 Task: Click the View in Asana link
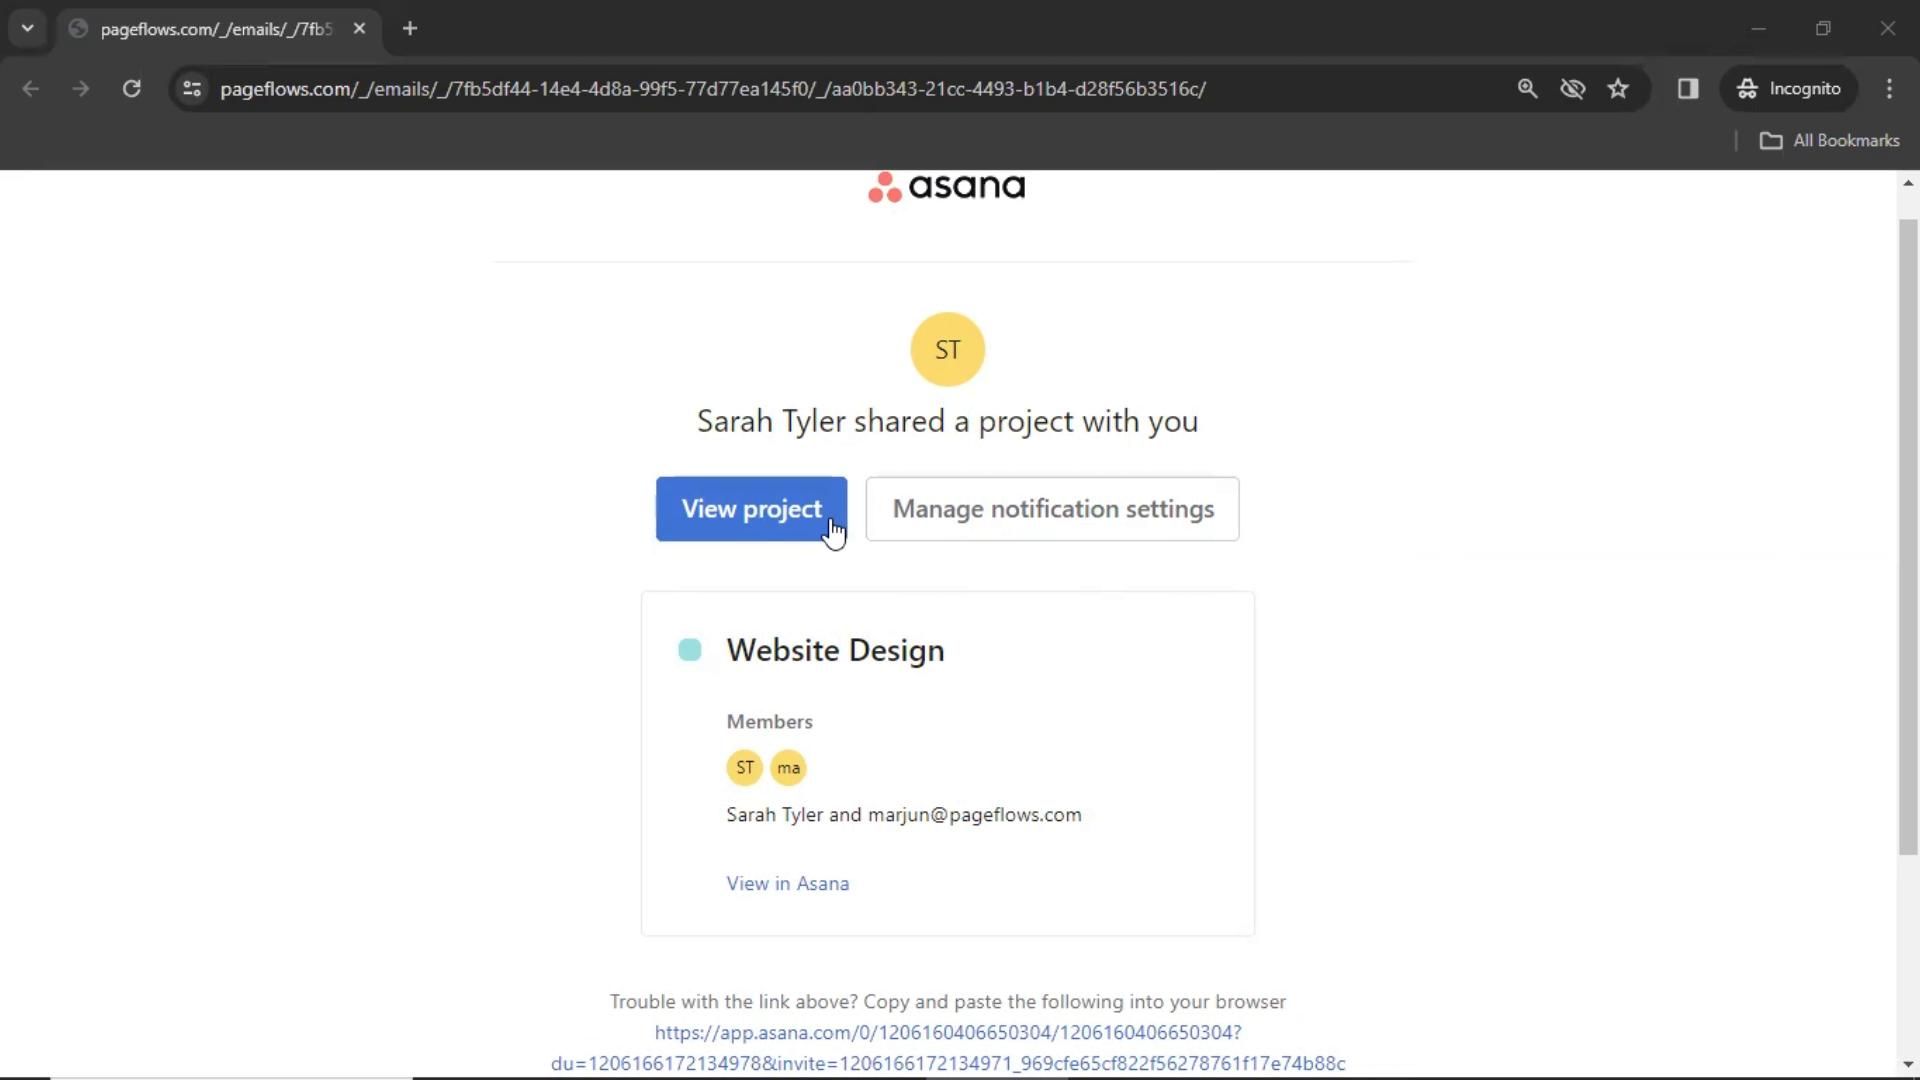[x=787, y=884]
